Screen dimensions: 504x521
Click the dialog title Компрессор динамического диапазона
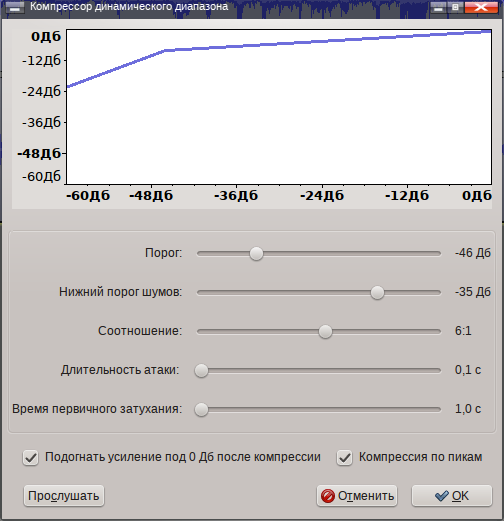(129, 7)
